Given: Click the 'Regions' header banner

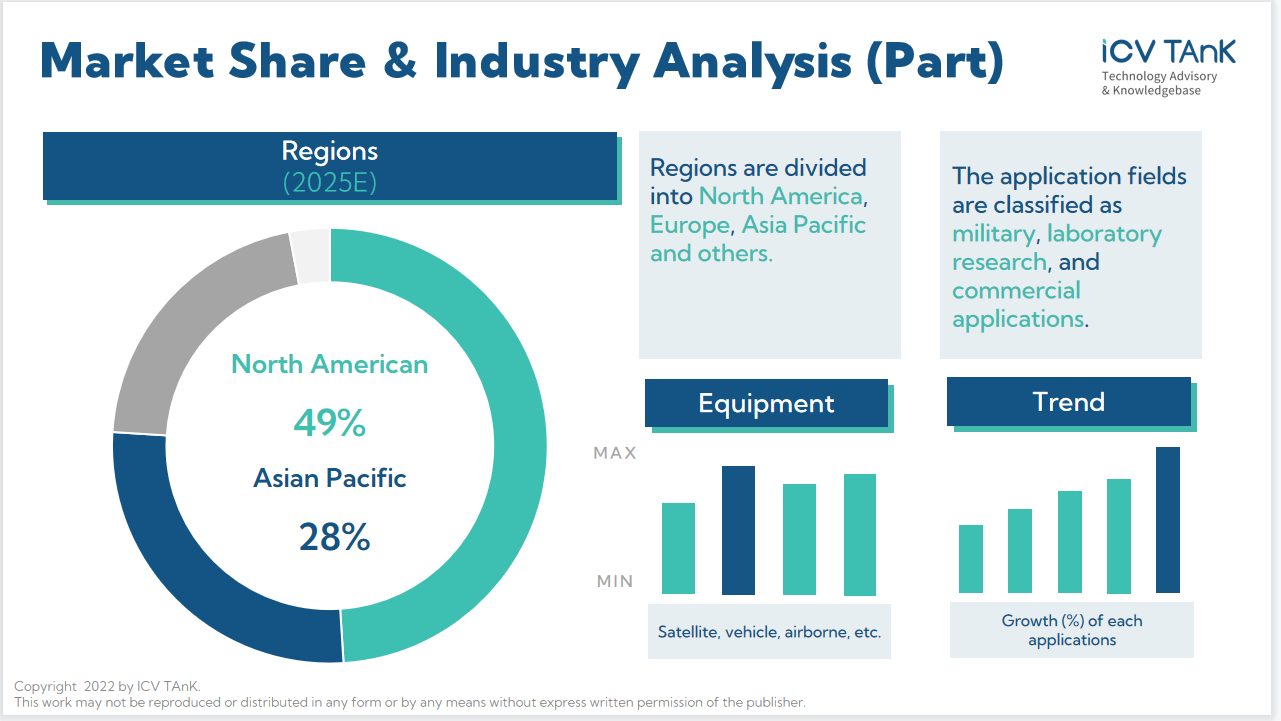Looking at the screenshot, I should (330, 166).
